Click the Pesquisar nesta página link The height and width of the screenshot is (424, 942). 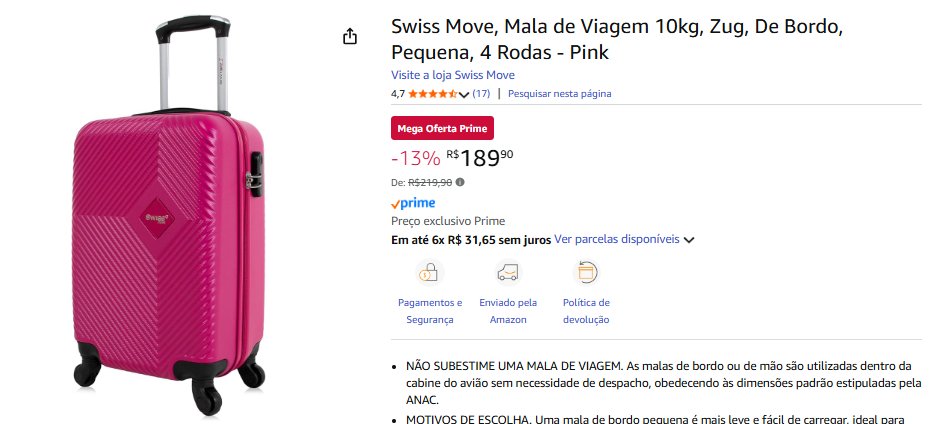click(x=559, y=94)
